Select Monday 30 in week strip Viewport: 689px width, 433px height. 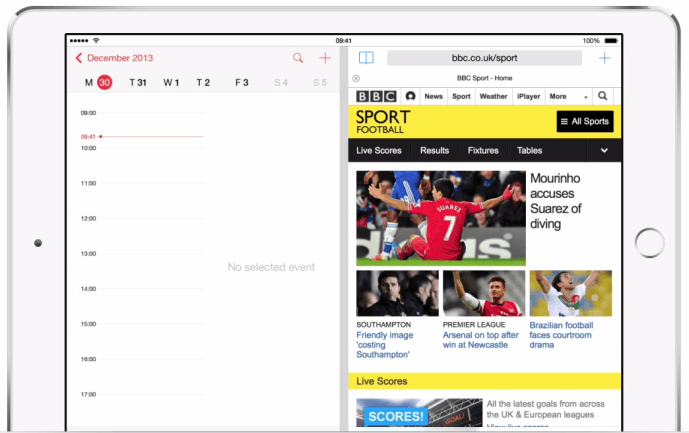98,82
